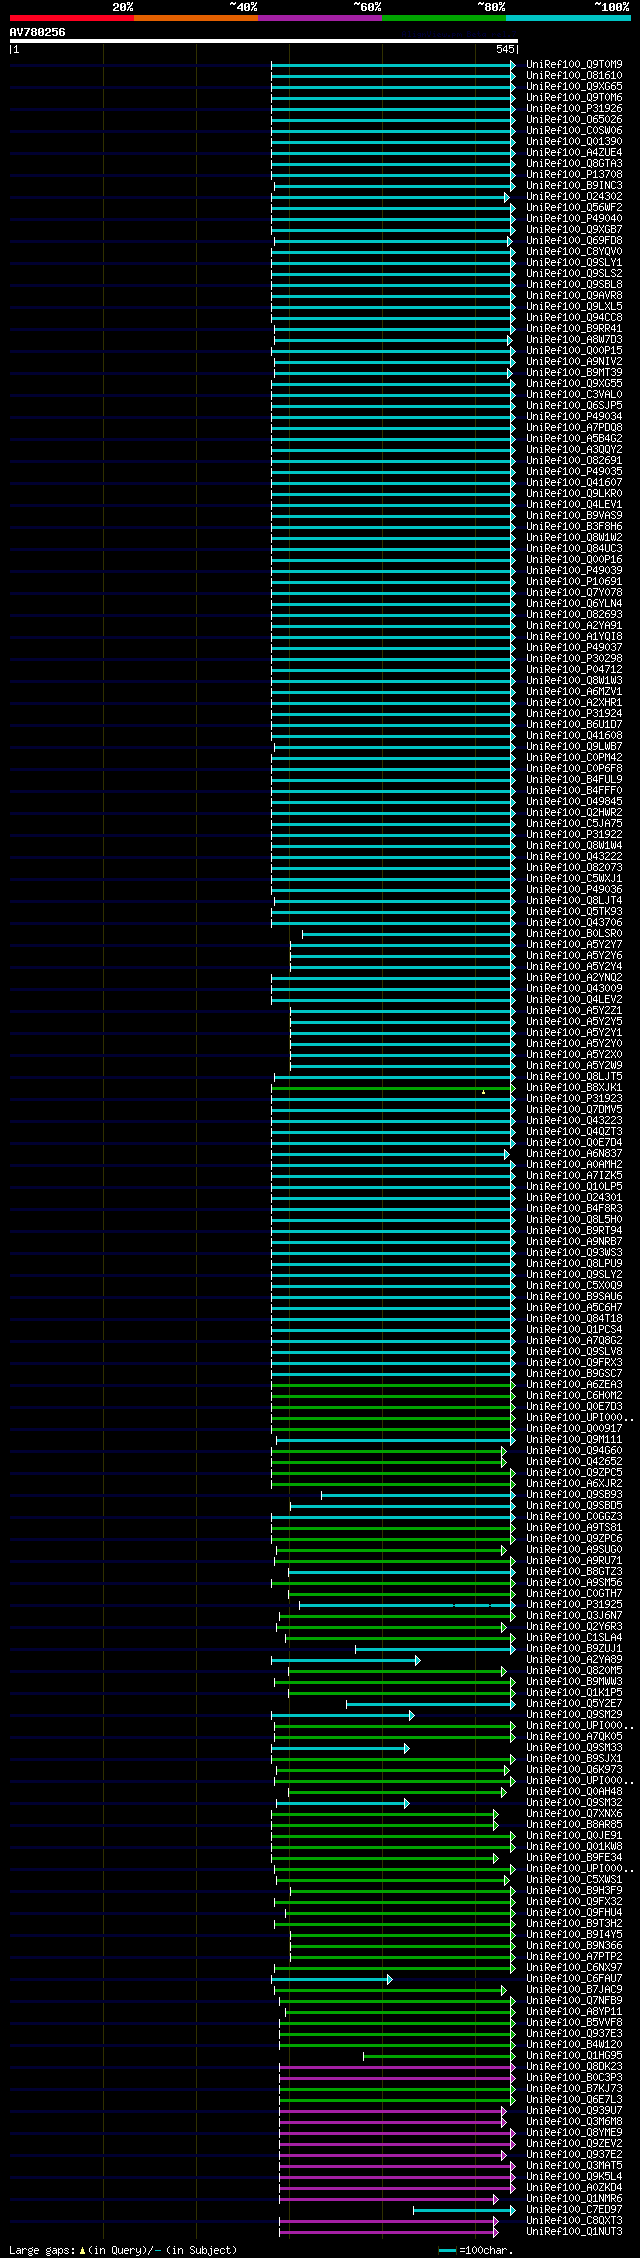Select hit label UniRef100_B8XJK1
The width and height of the screenshot is (640, 2258).
[x=574, y=1088]
